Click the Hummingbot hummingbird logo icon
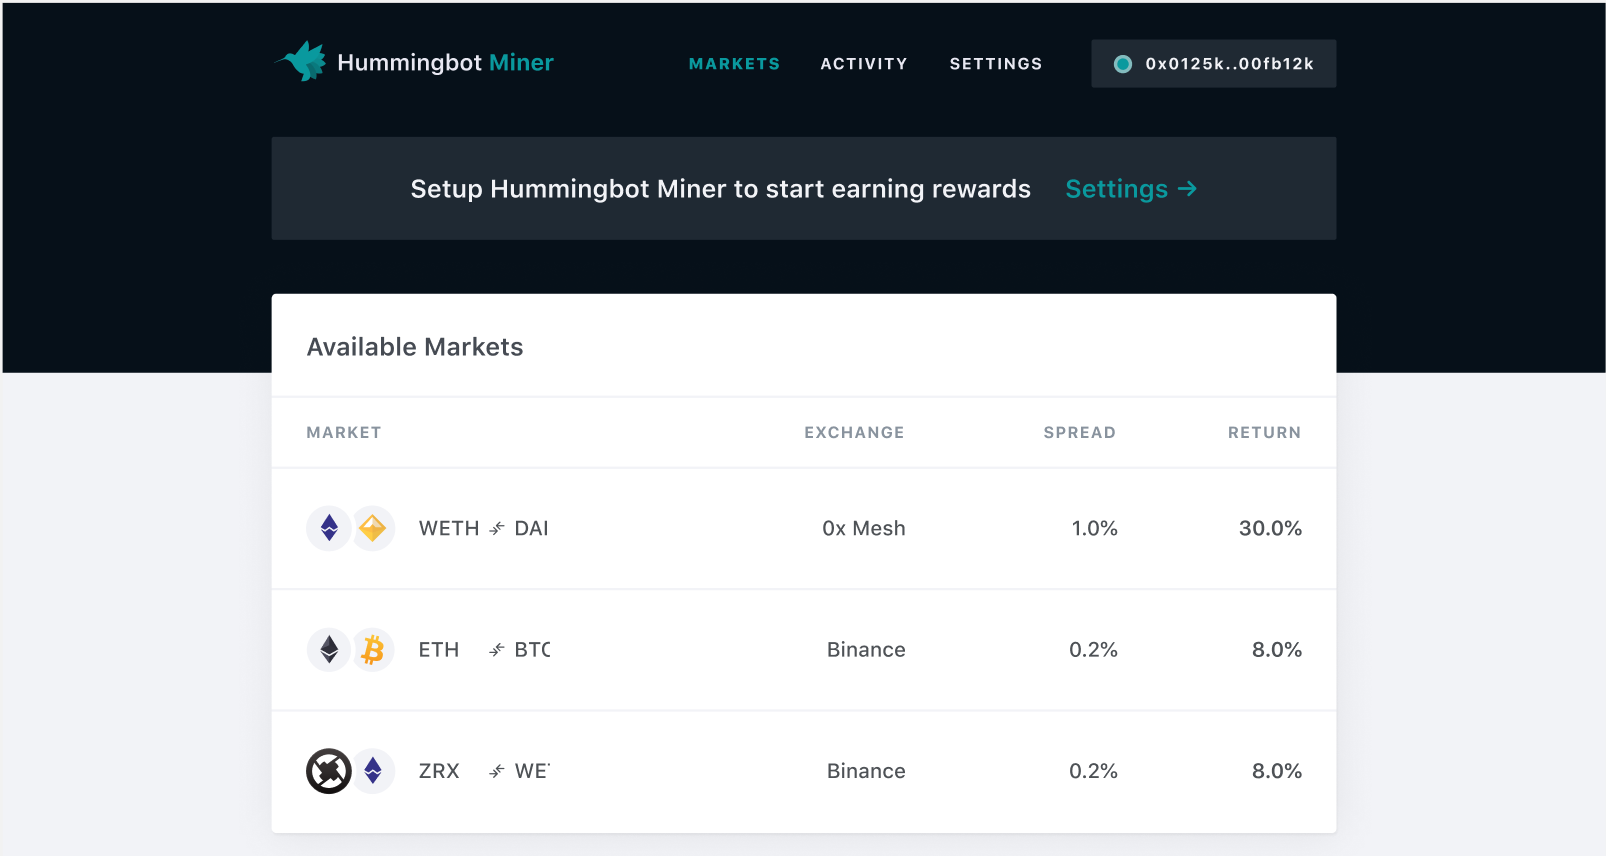Viewport: 1606px width, 856px height. [x=301, y=61]
